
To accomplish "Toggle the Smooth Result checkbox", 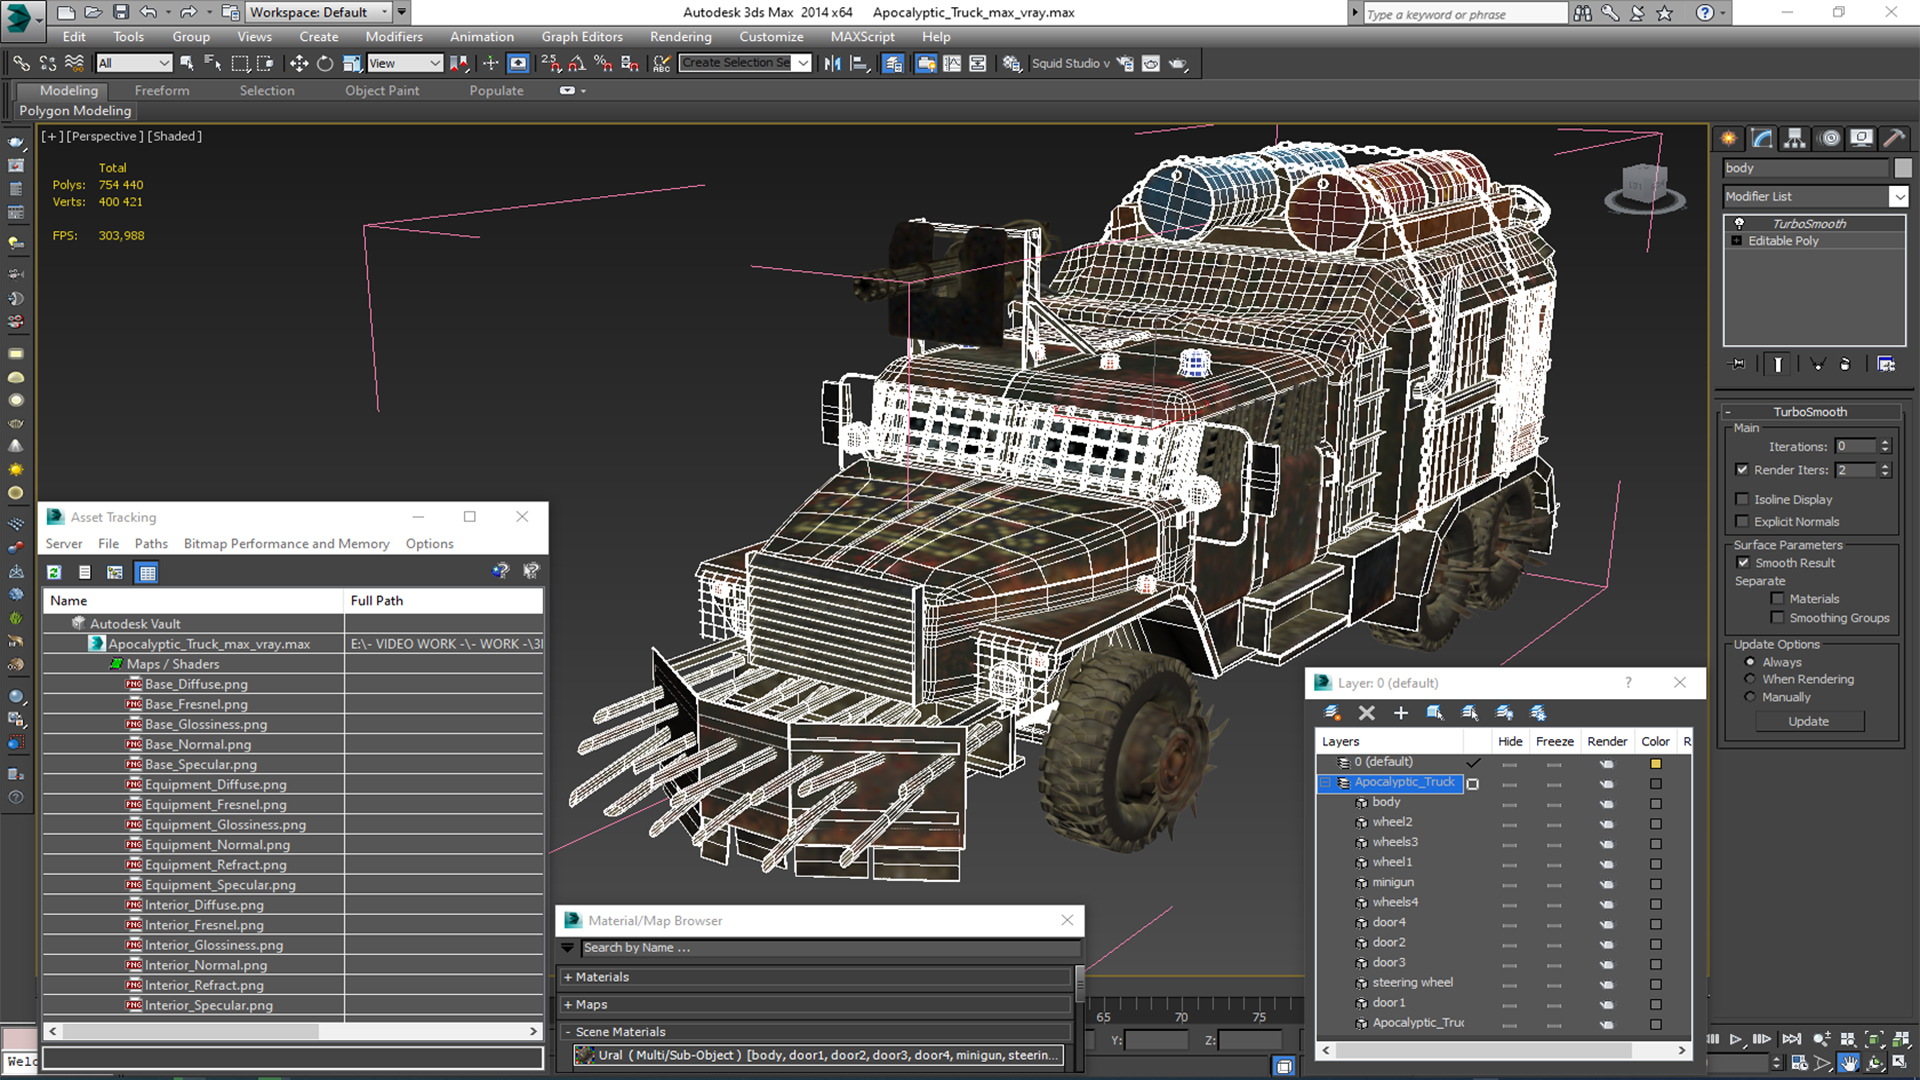I will (x=1743, y=563).
